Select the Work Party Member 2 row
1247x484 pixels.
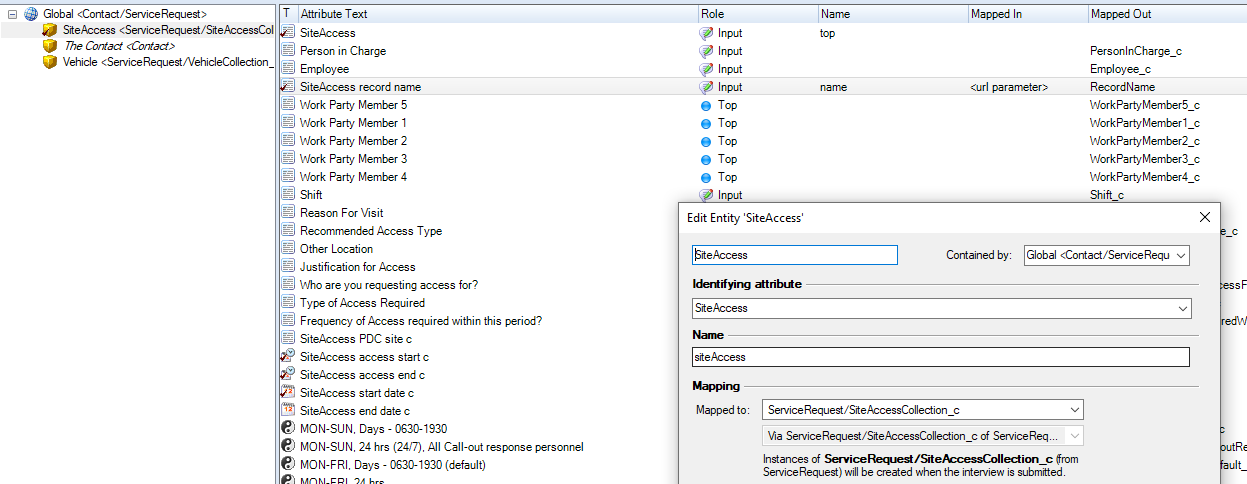(353, 141)
